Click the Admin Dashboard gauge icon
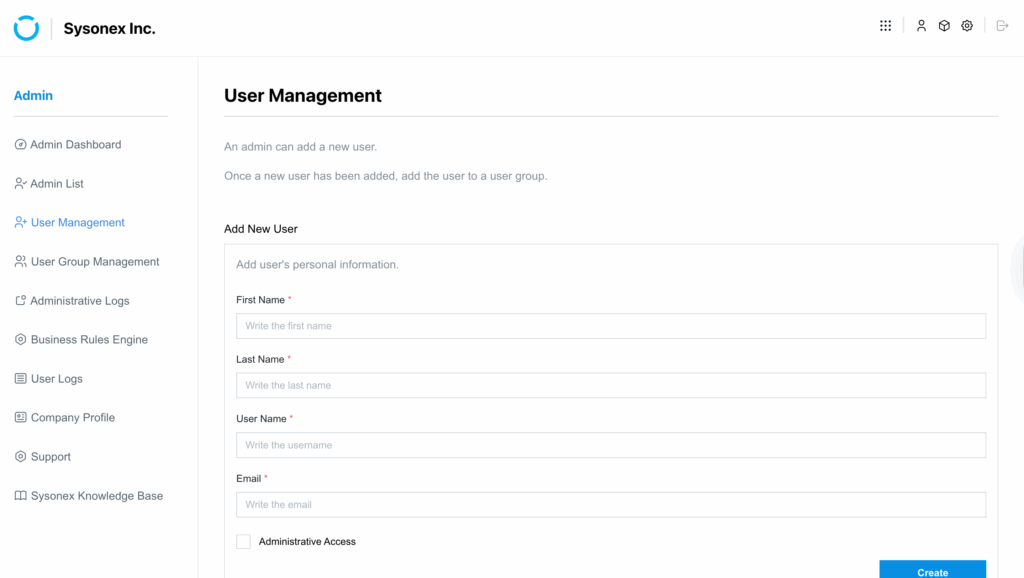Viewport: 1024px width, 578px height. [20, 145]
